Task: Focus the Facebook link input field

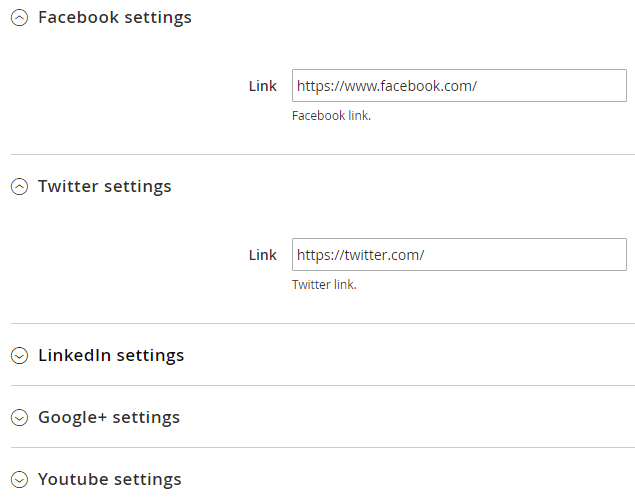Action: [459, 85]
